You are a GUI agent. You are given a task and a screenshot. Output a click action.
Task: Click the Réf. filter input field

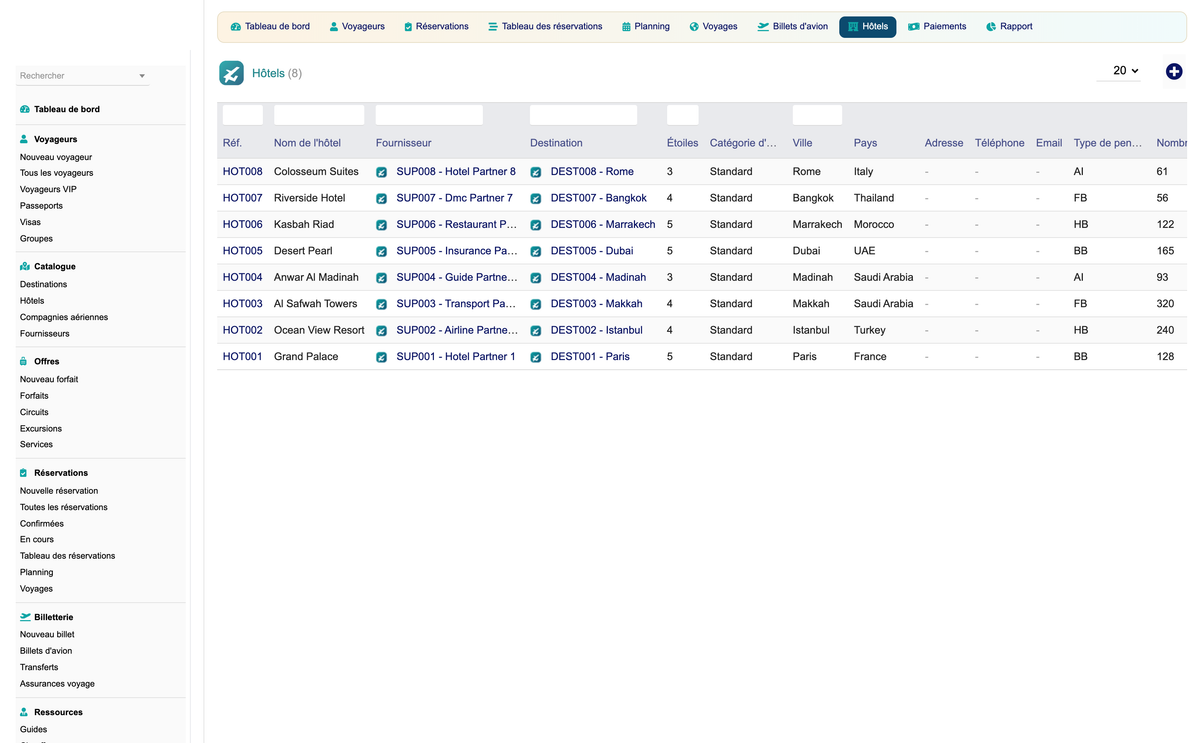(x=243, y=115)
